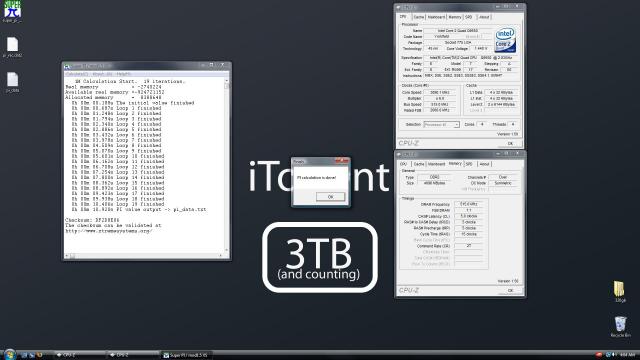The image size is (640, 360).
Task: Click the Intel Core 2 logo in CPU-Z
Action: 505,40
